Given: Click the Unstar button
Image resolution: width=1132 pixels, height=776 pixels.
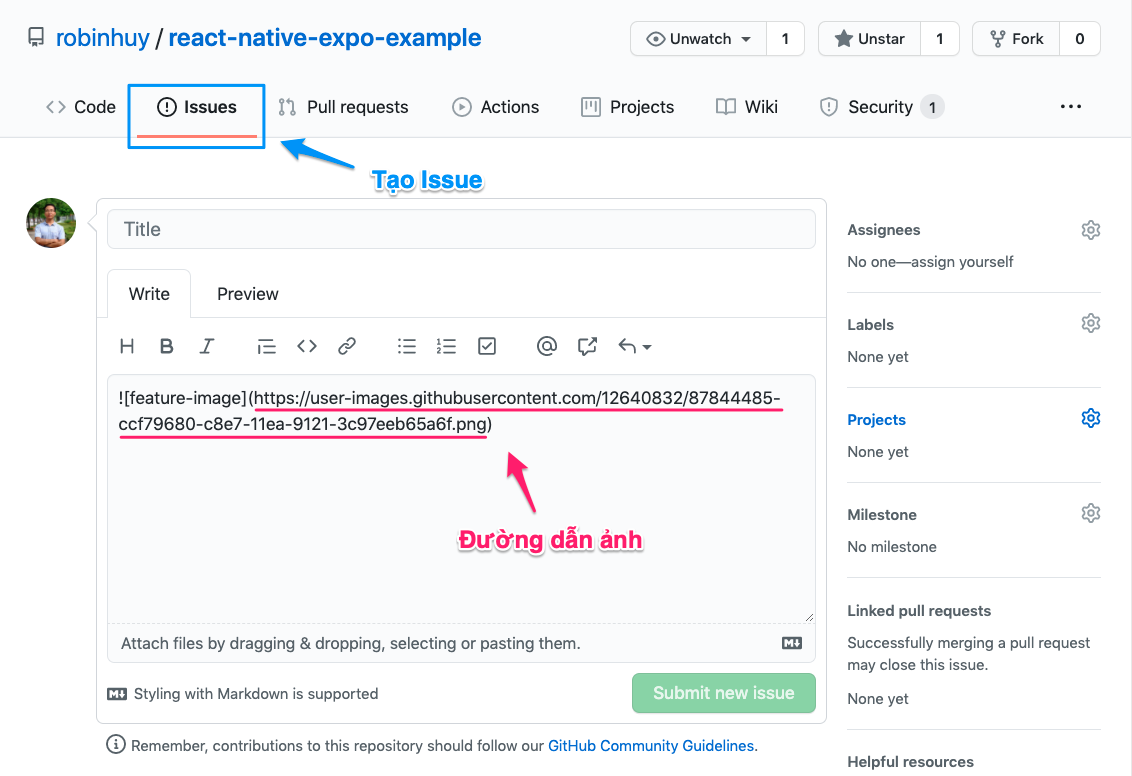Looking at the screenshot, I should pyautogui.click(x=869, y=39).
